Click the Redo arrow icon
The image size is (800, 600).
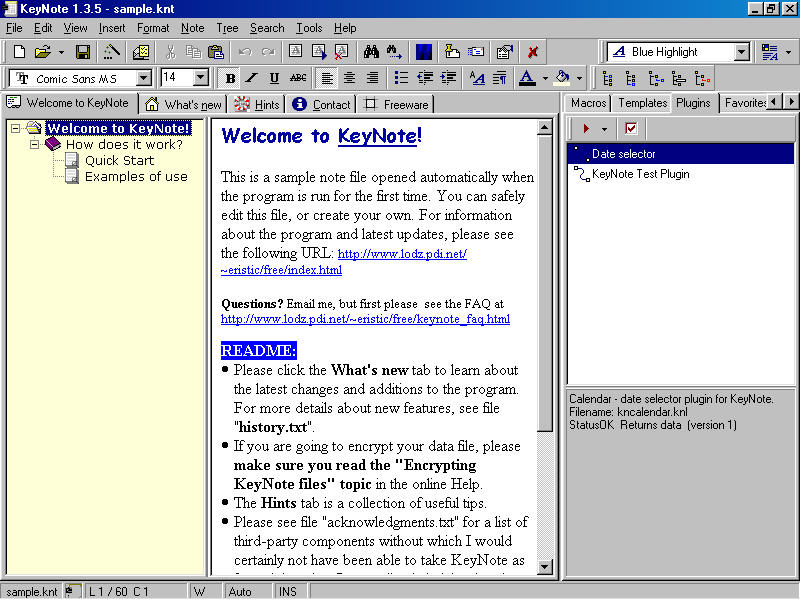(x=268, y=52)
